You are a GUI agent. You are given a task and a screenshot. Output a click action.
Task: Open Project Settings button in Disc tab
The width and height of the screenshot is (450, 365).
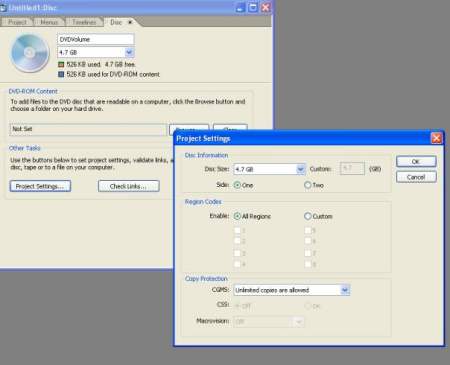point(40,186)
